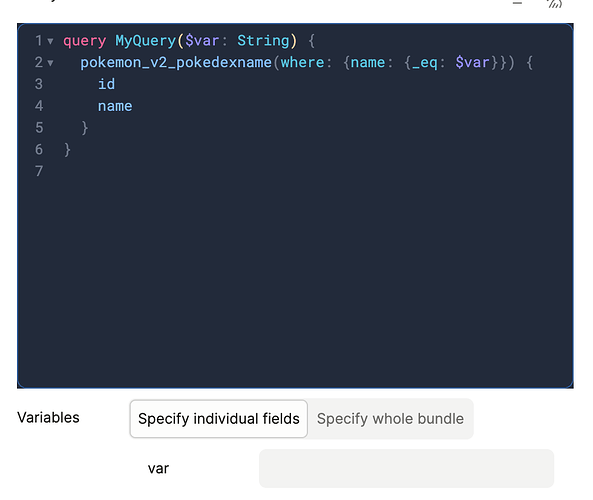Image resolution: width=593 pixels, height=500 pixels.
Task: Click the Variables section label
Action: 48,418
